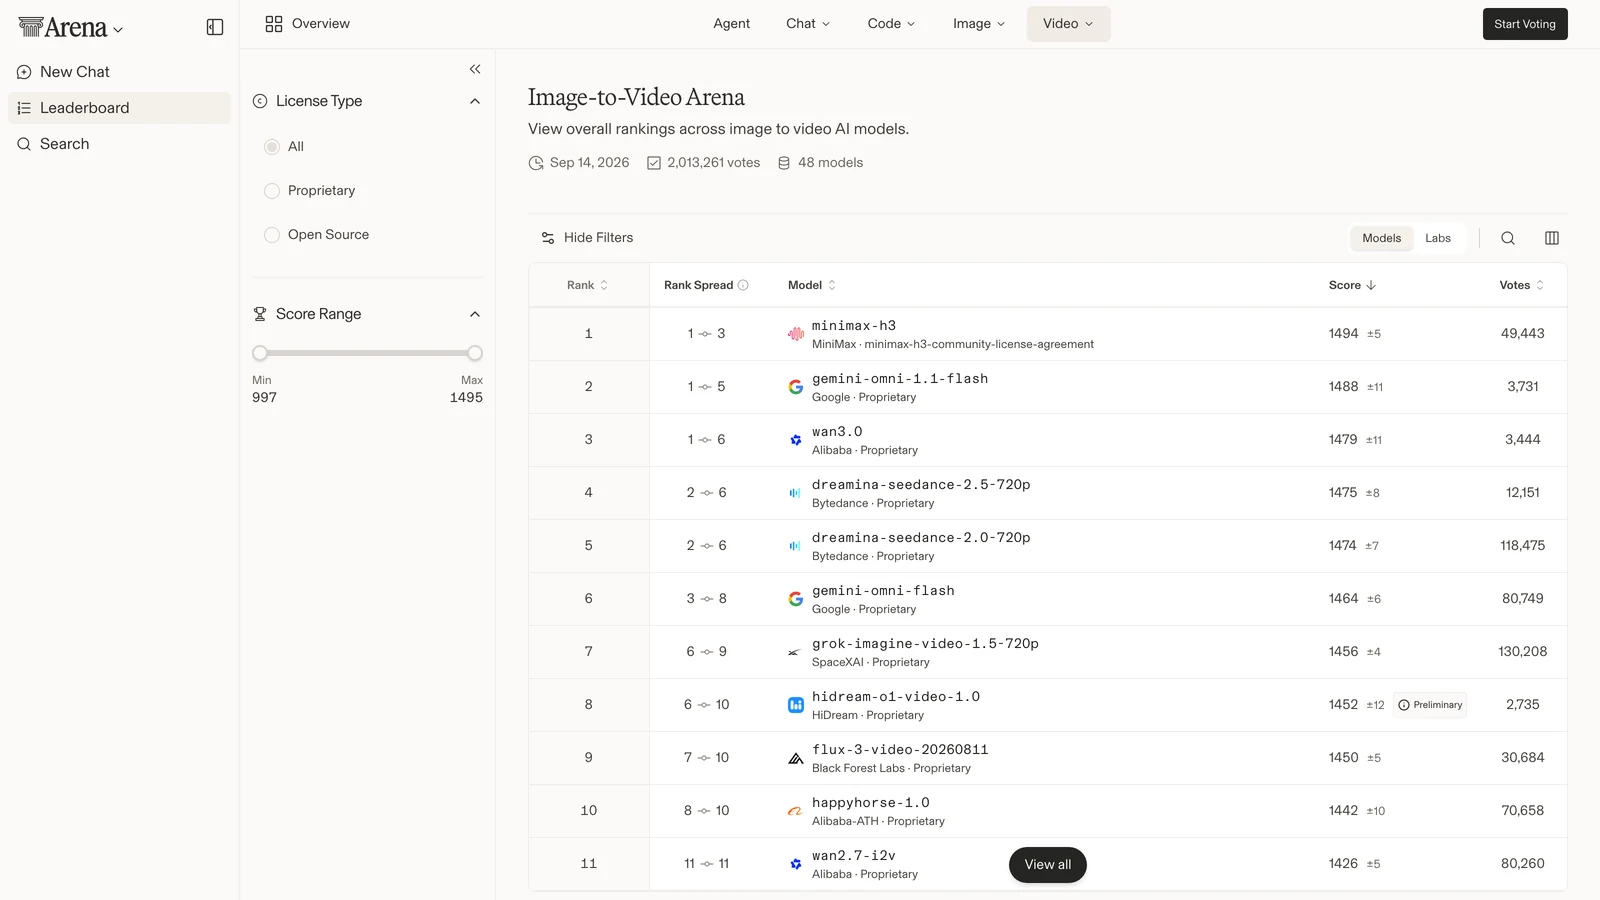1600x900 pixels.
Task: Click the Overview grid icon
Action: (x=274, y=24)
